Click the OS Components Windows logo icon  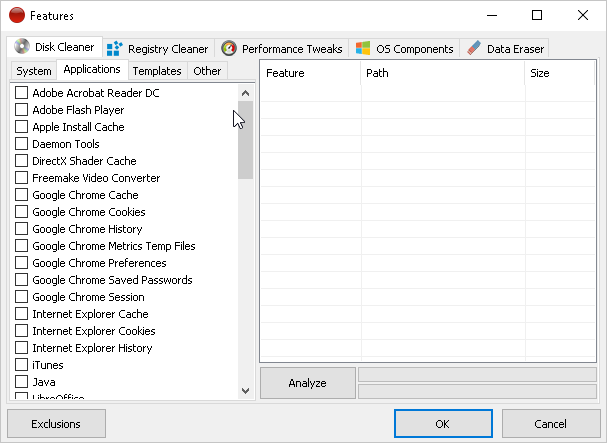[x=363, y=48]
